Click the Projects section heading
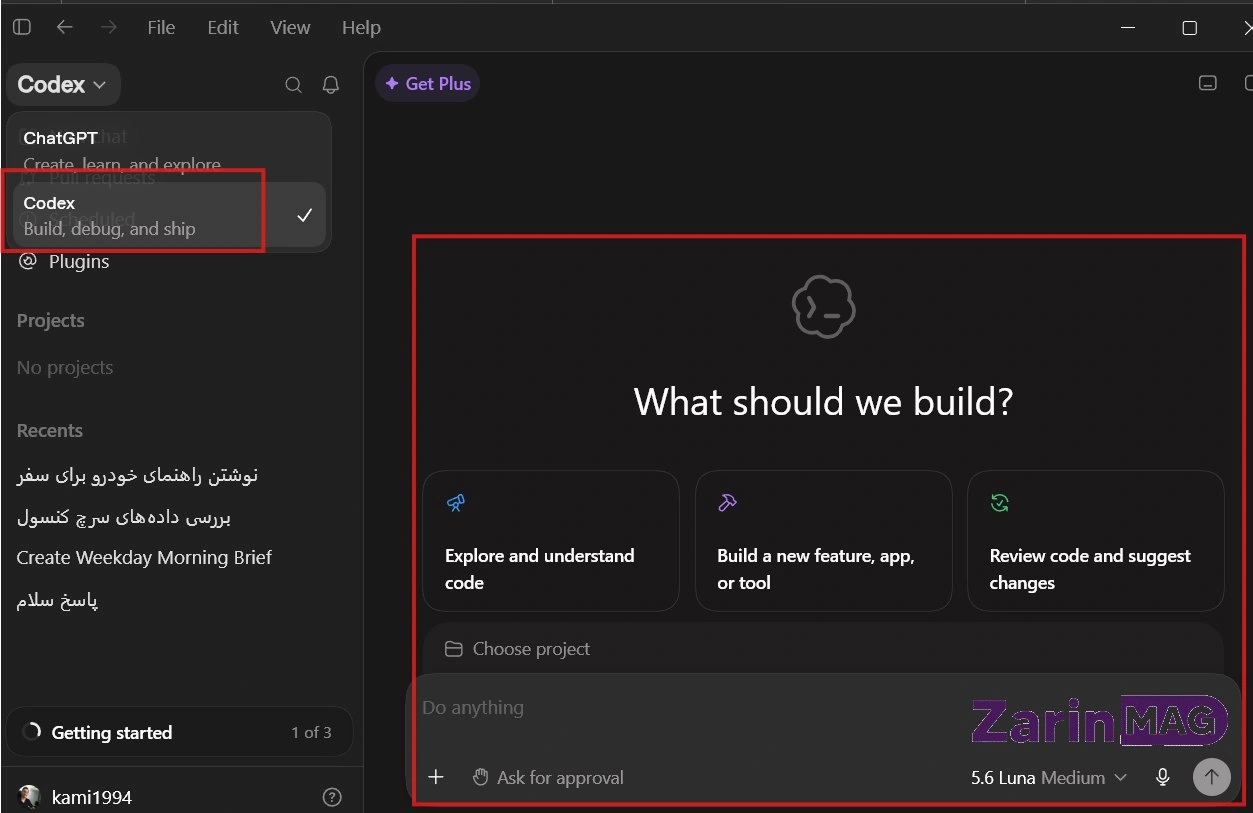The height and width of the screenshot is (813, 1253). [50, 321]
